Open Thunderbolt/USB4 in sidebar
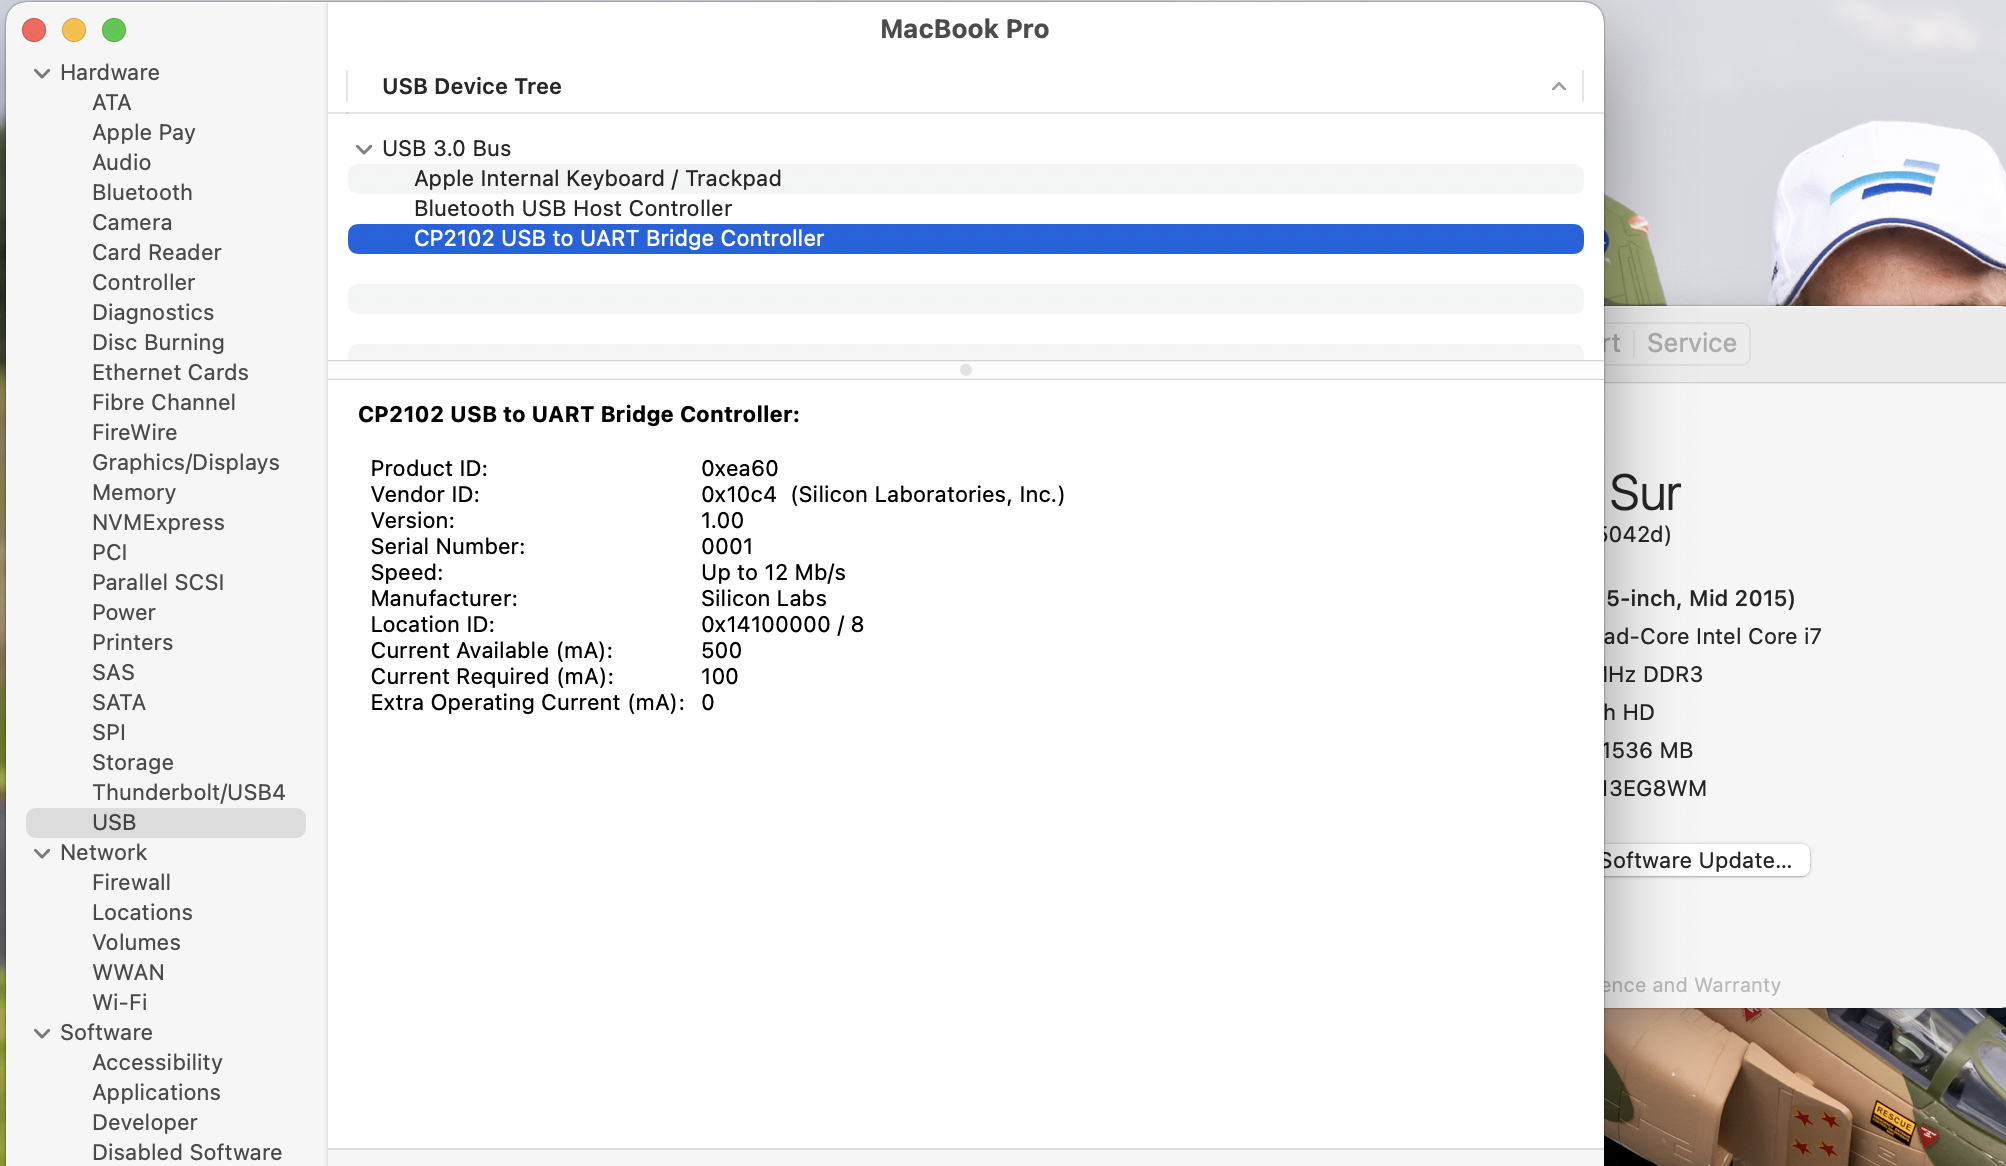The image size is (2006, 1166). pyautogui.click(x=188, y=793)
